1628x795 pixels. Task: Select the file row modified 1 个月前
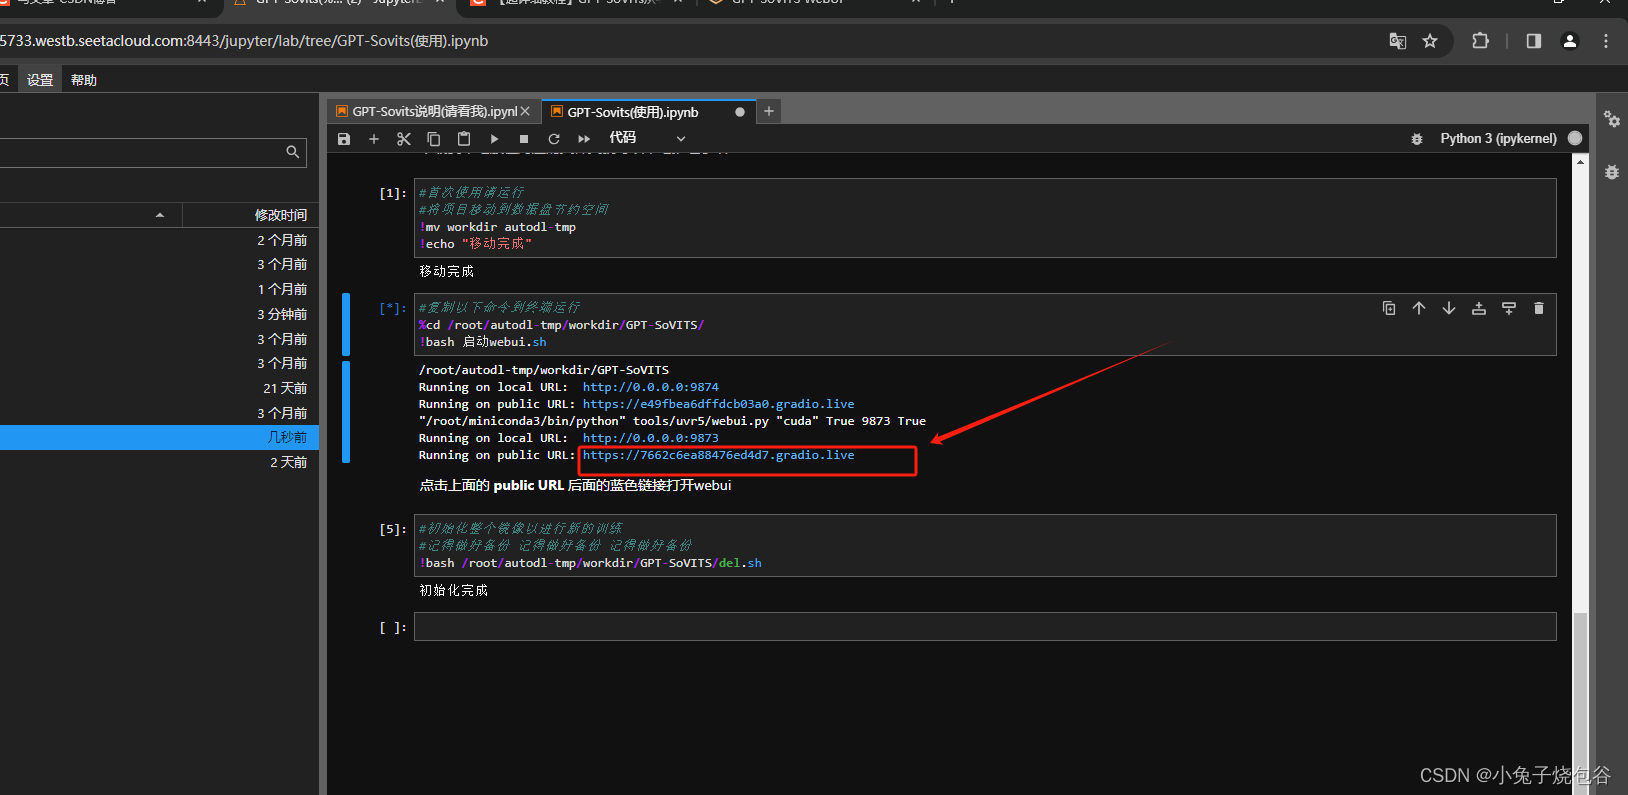159,289
